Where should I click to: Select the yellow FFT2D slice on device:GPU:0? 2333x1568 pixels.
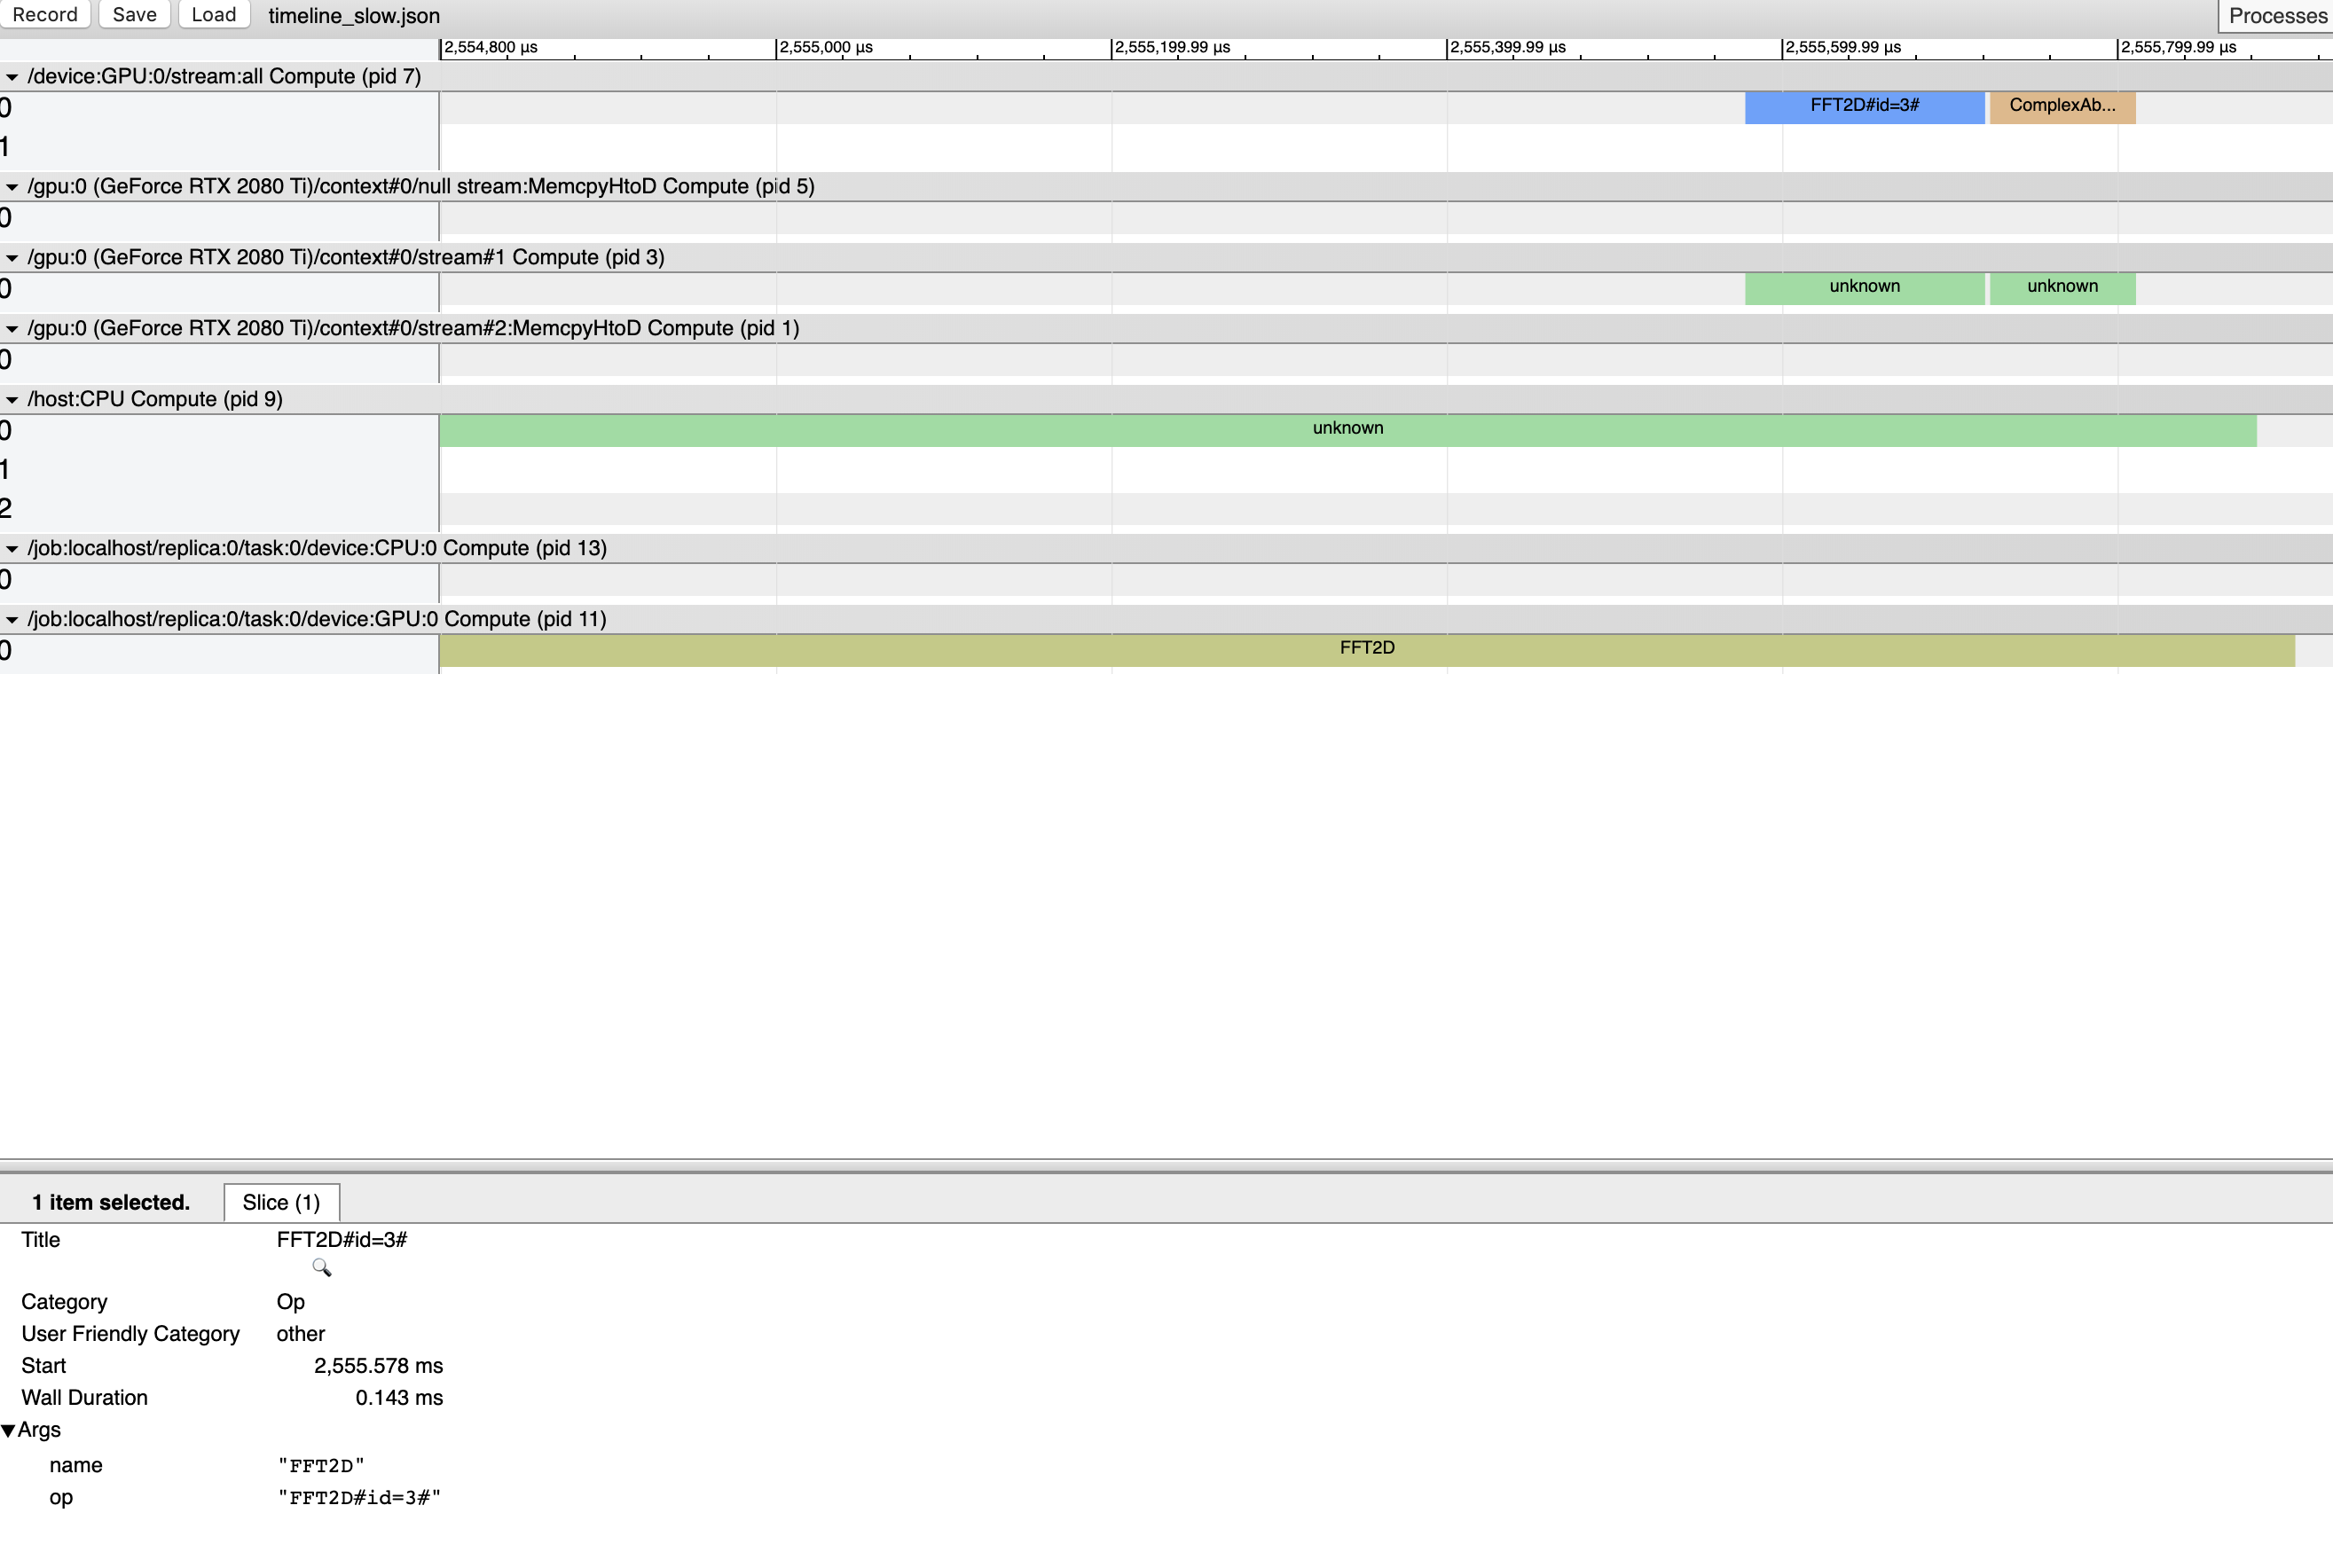pos(1366,649)
